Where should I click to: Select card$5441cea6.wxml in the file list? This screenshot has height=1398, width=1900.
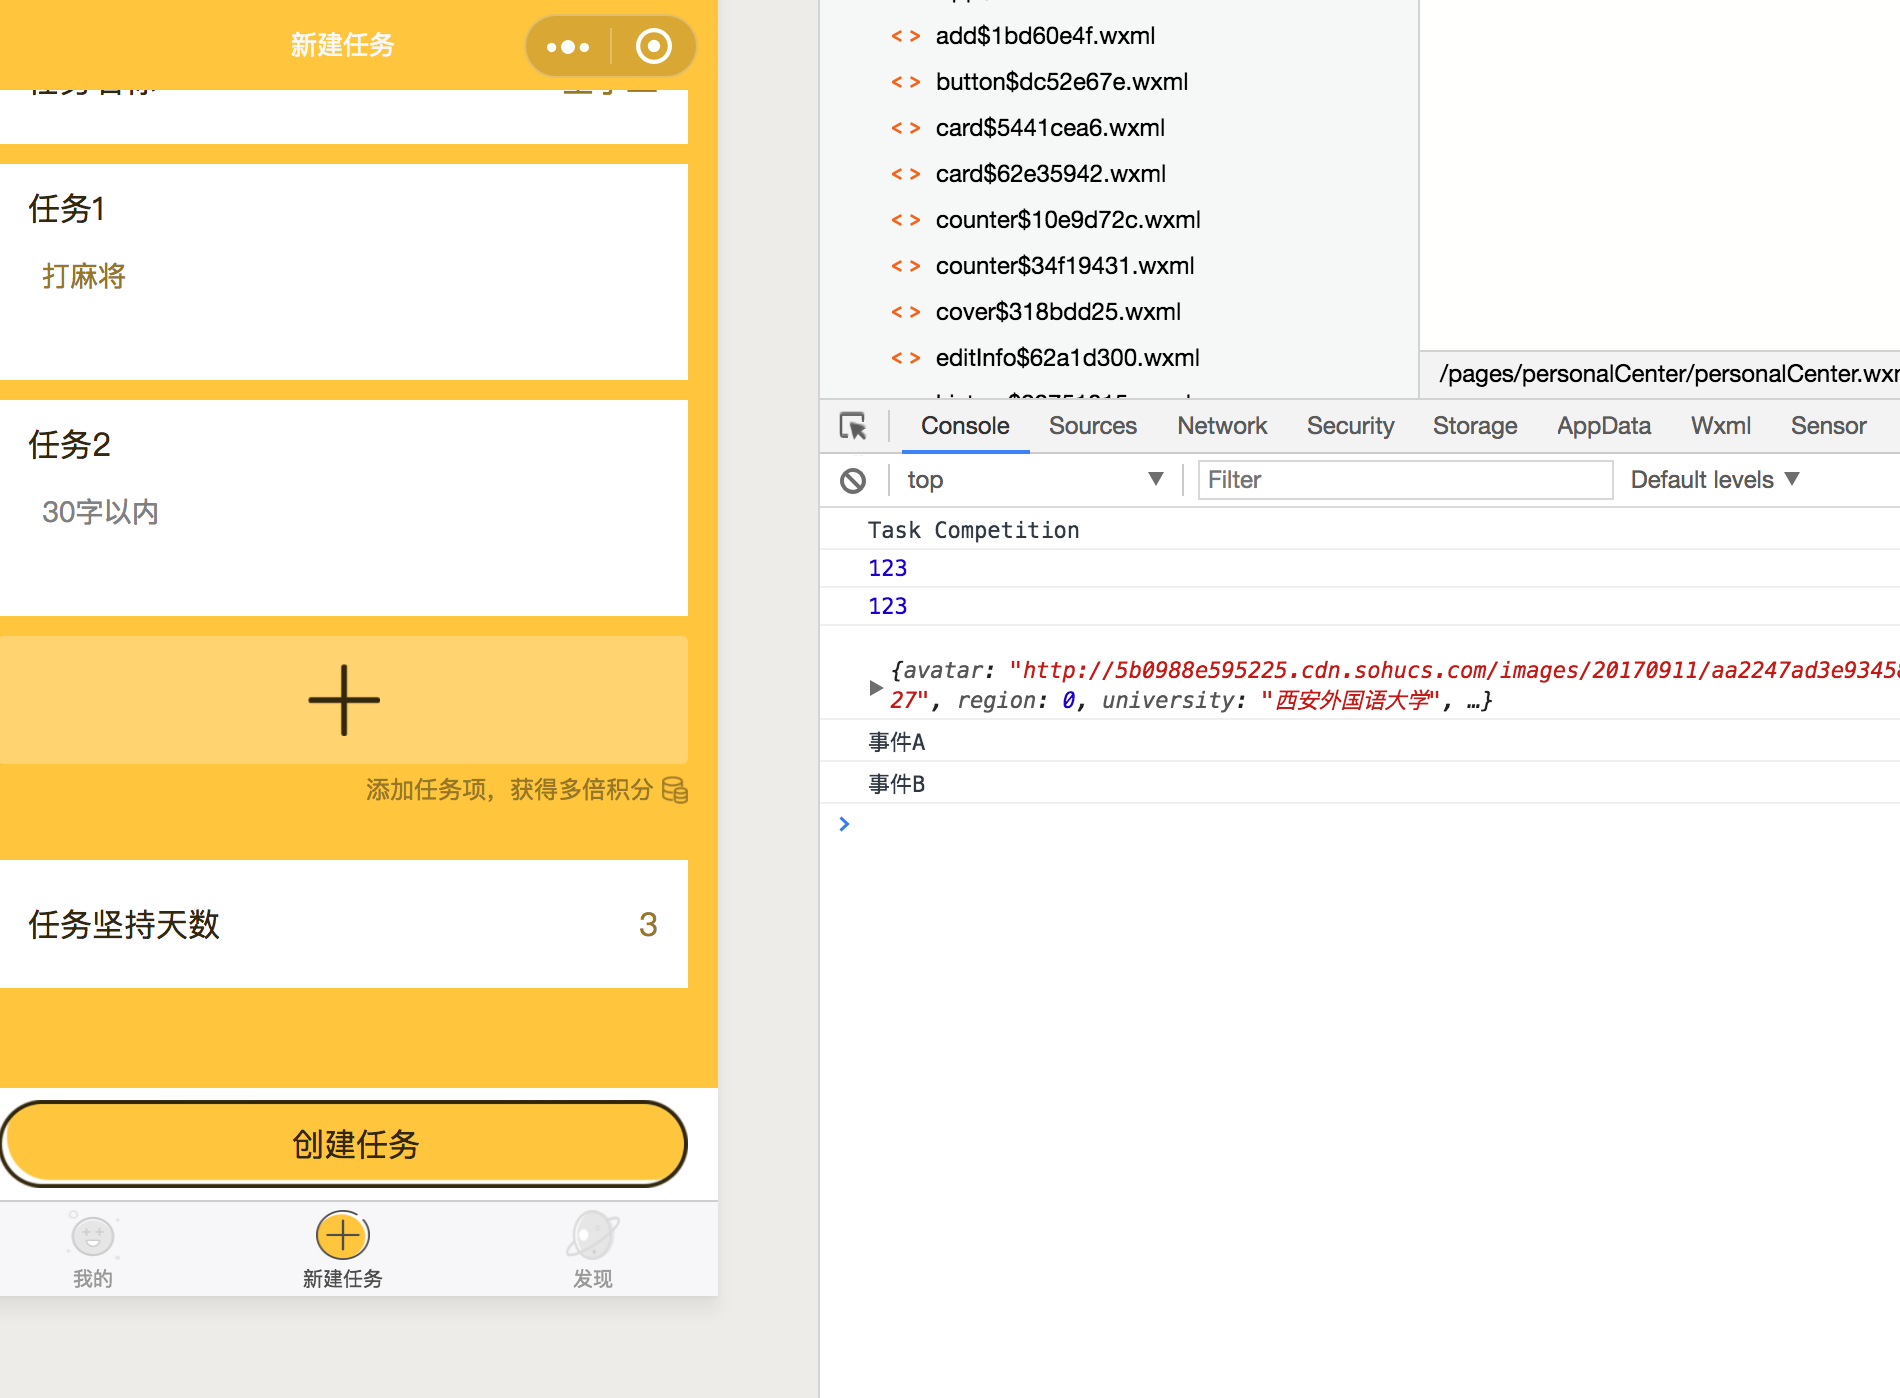coord(1049,127)
